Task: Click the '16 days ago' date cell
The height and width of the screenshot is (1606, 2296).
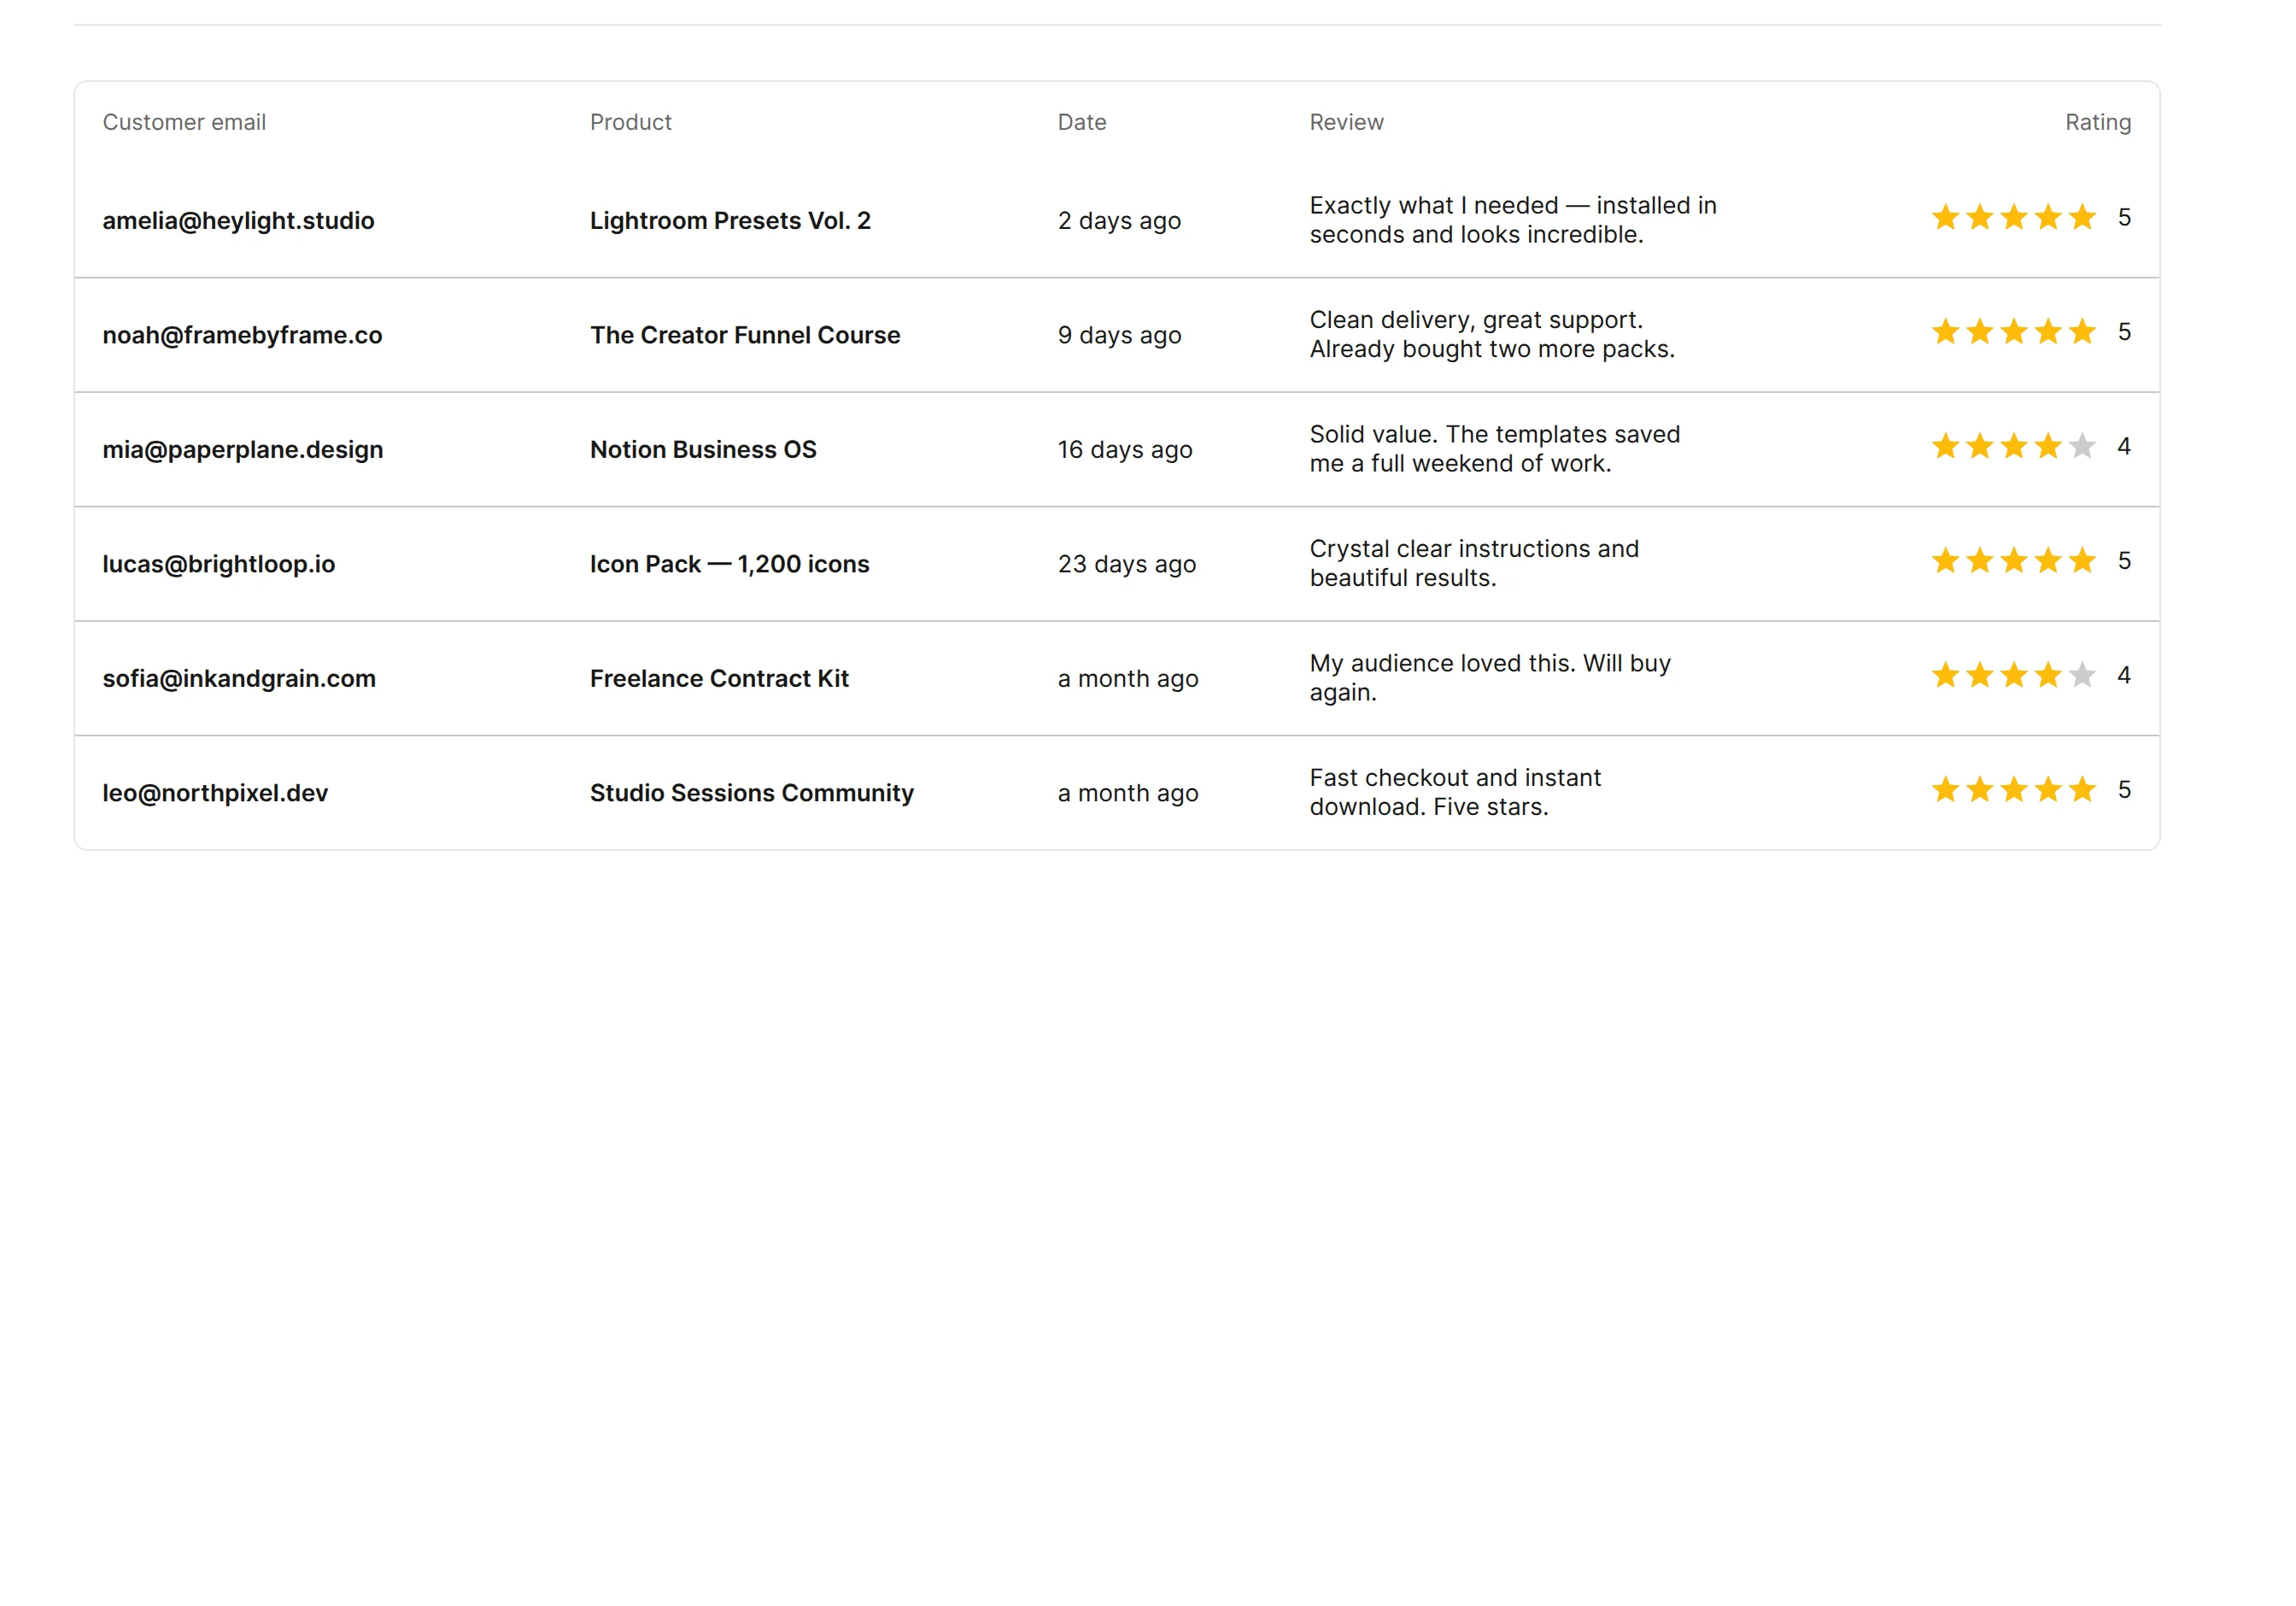Action: [1125, 450]
